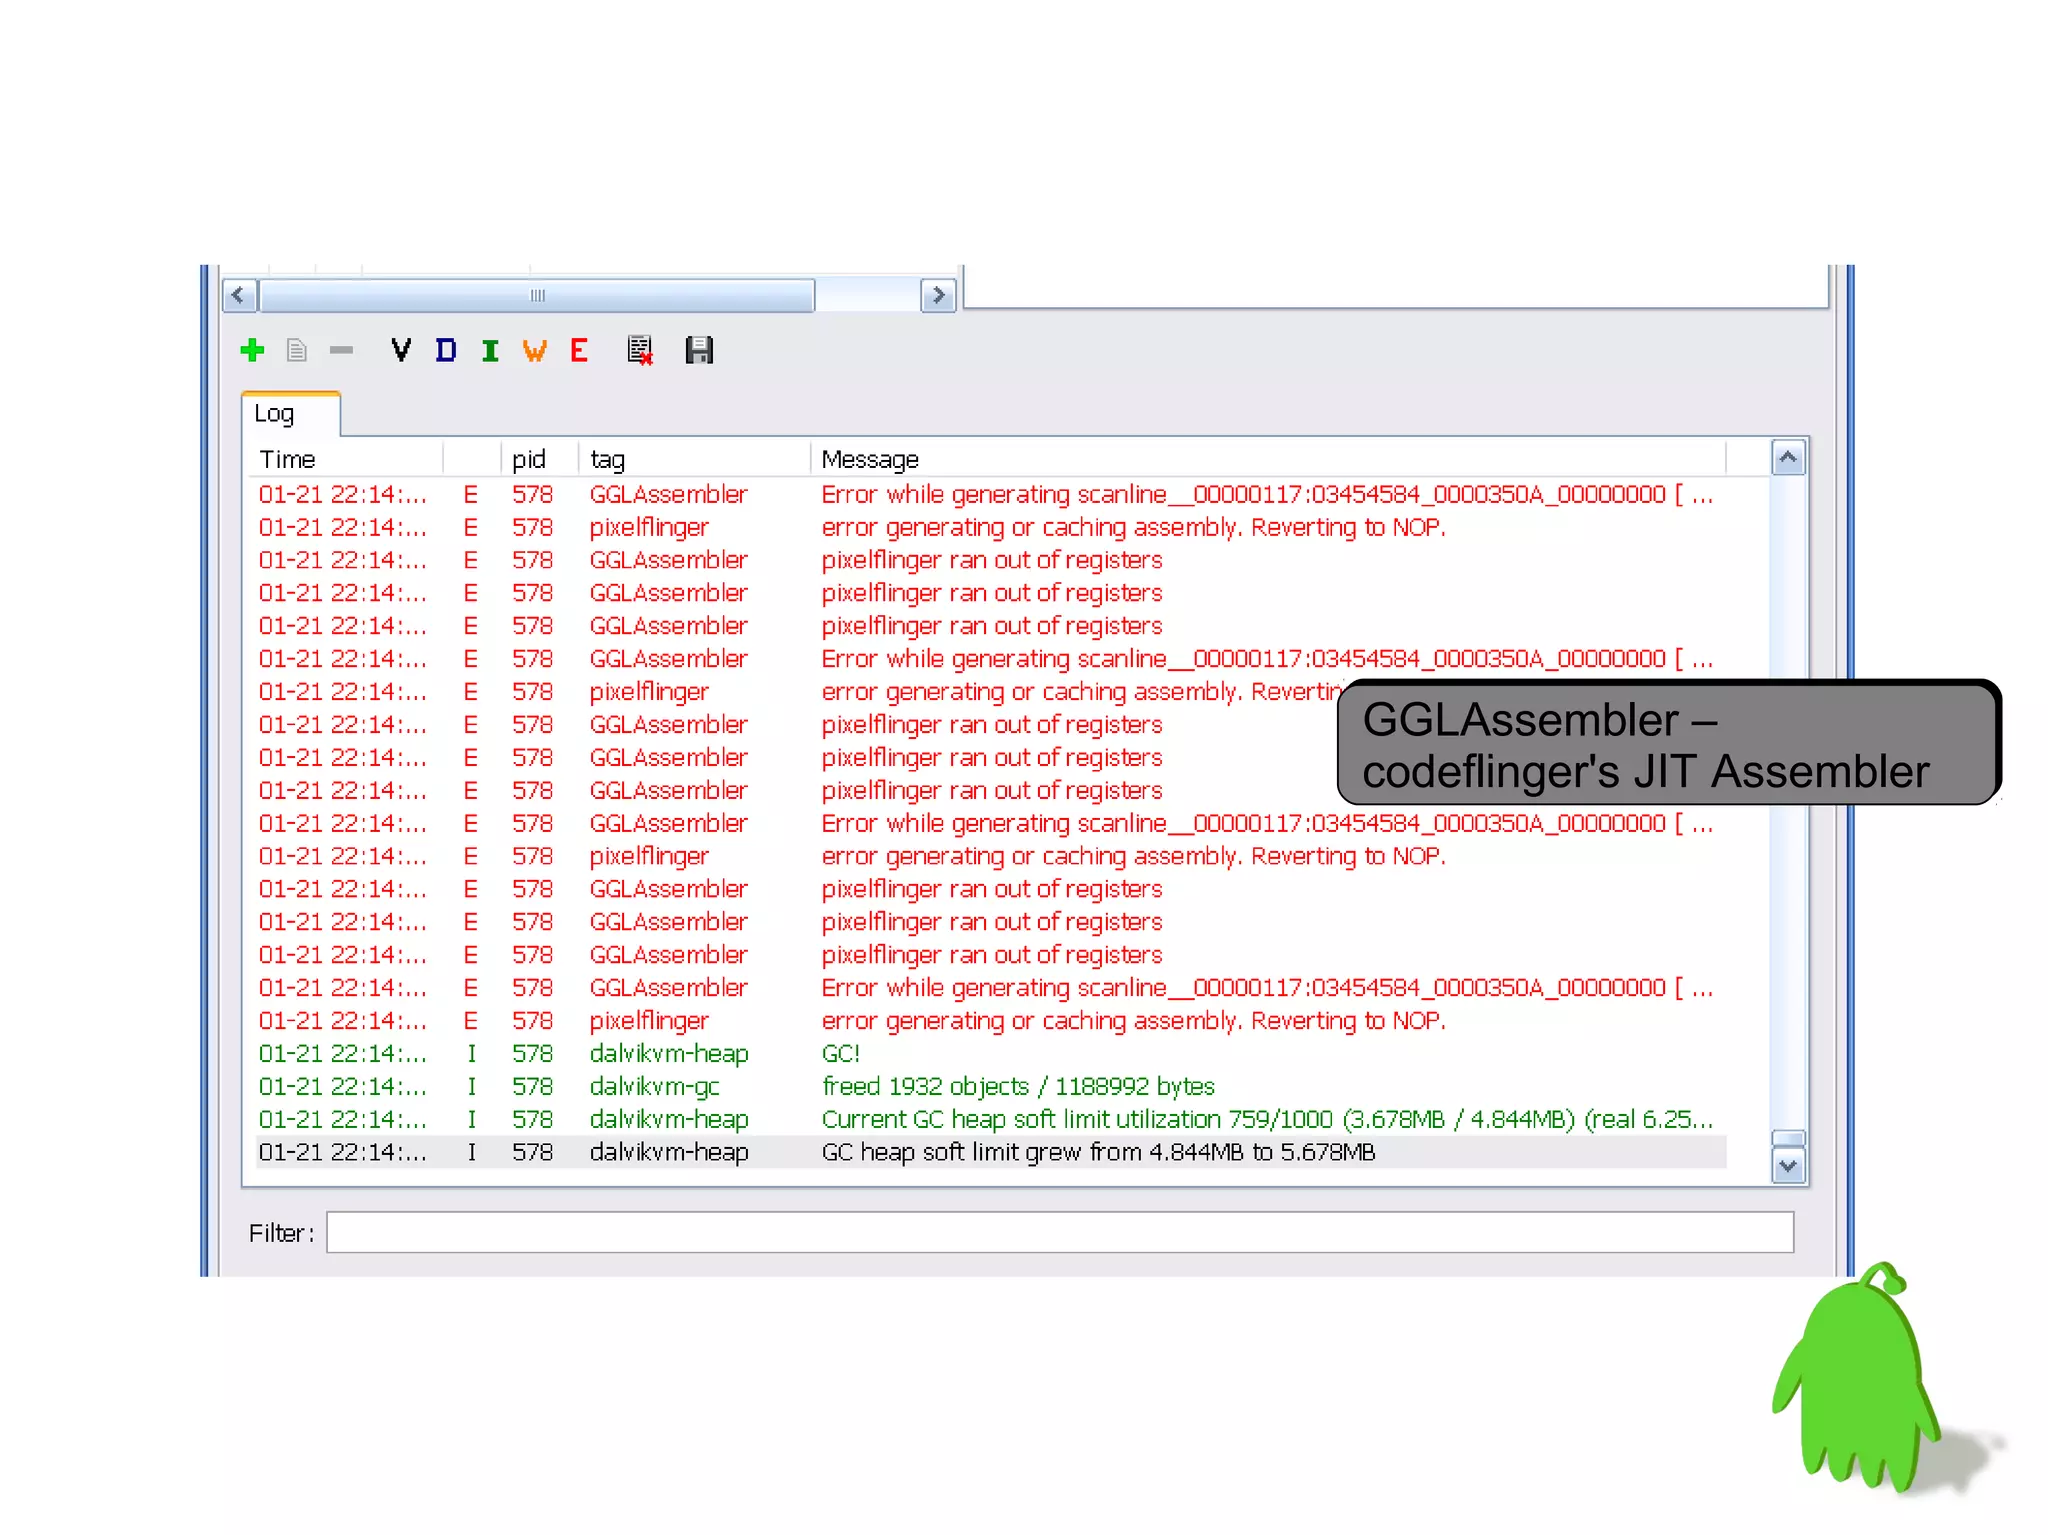Viewport: 2048px width, 1535px height.
Task: Select the 'Current GC heap soft limit utilization' row
Action: (991, 1119)
